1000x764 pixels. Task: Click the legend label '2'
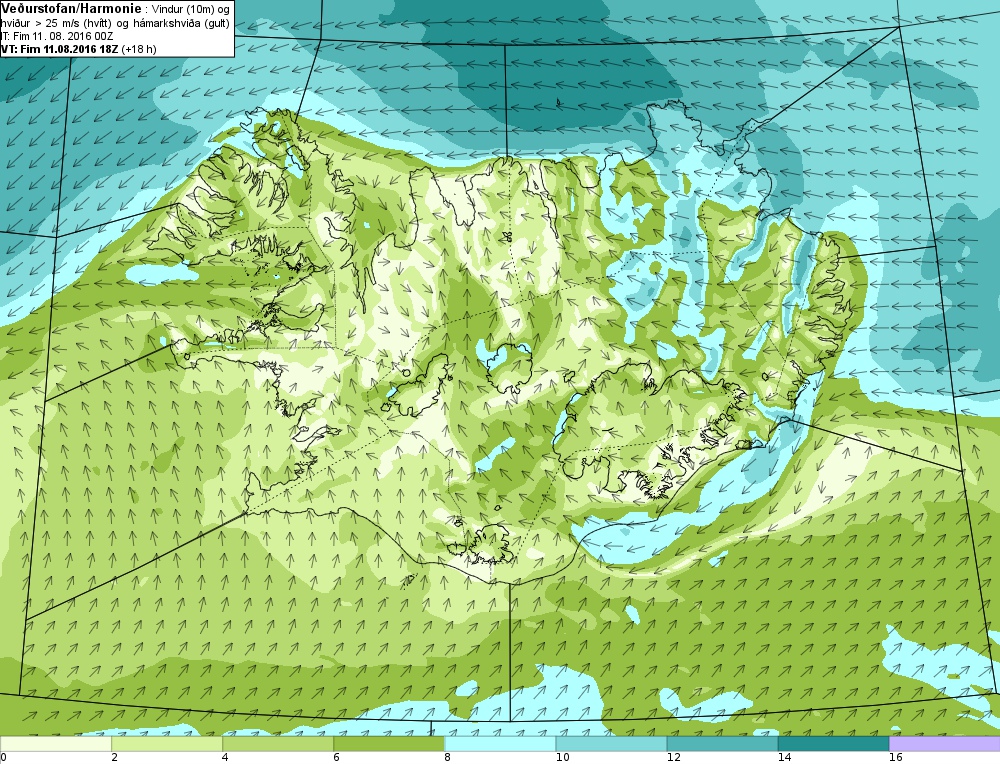114,758
